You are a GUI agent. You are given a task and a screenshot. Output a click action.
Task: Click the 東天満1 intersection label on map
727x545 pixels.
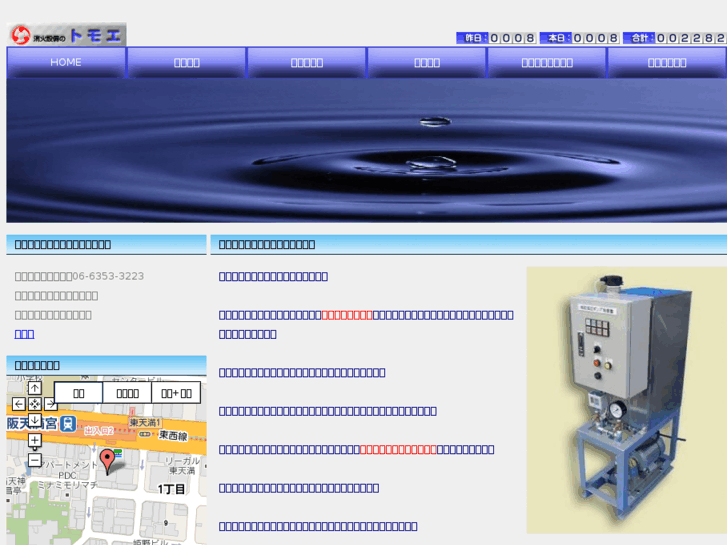click(x=145, y=423)
